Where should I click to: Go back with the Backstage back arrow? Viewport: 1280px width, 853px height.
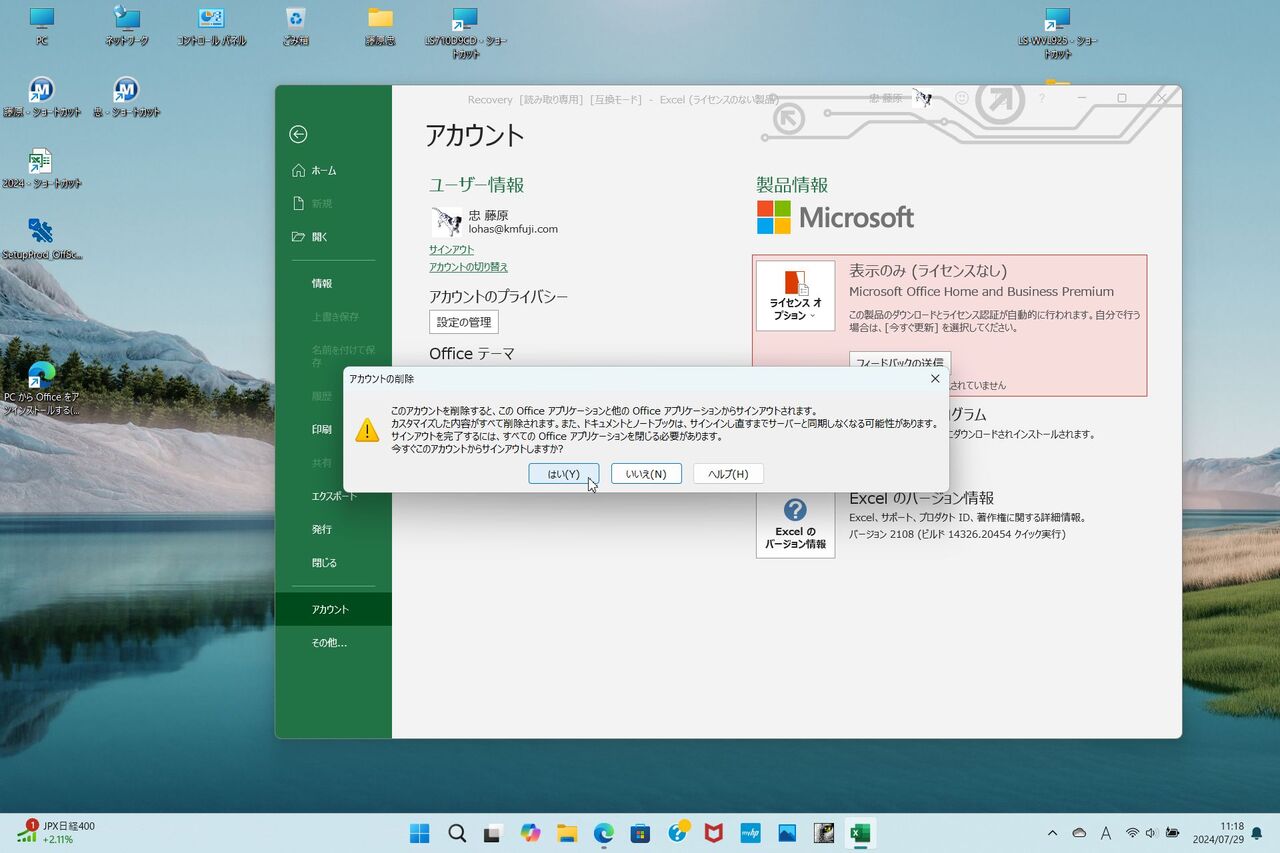coord(298,135)
